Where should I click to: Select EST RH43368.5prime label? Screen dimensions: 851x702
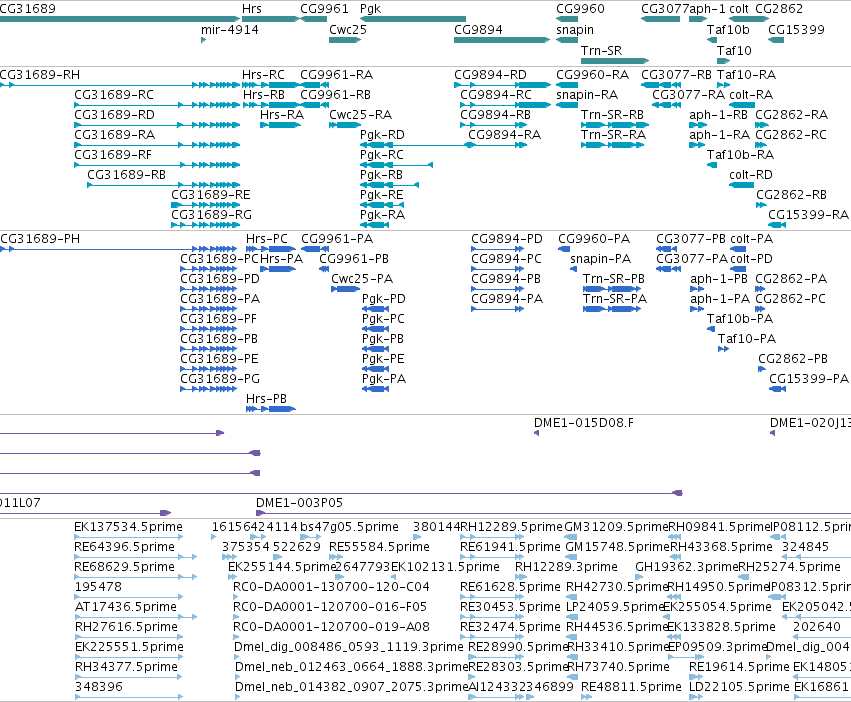tap(721, 547)
